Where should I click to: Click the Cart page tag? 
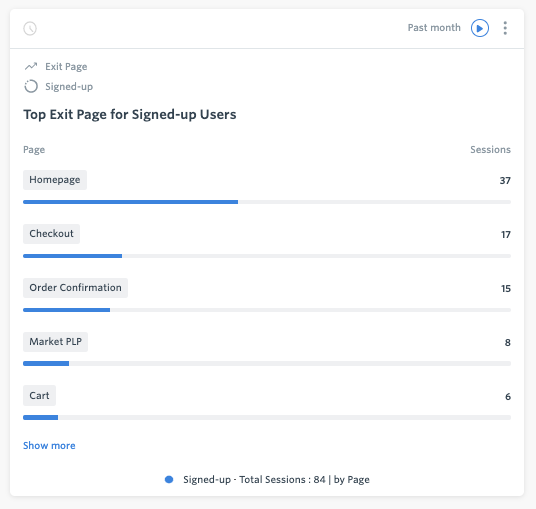click(39, 396)
